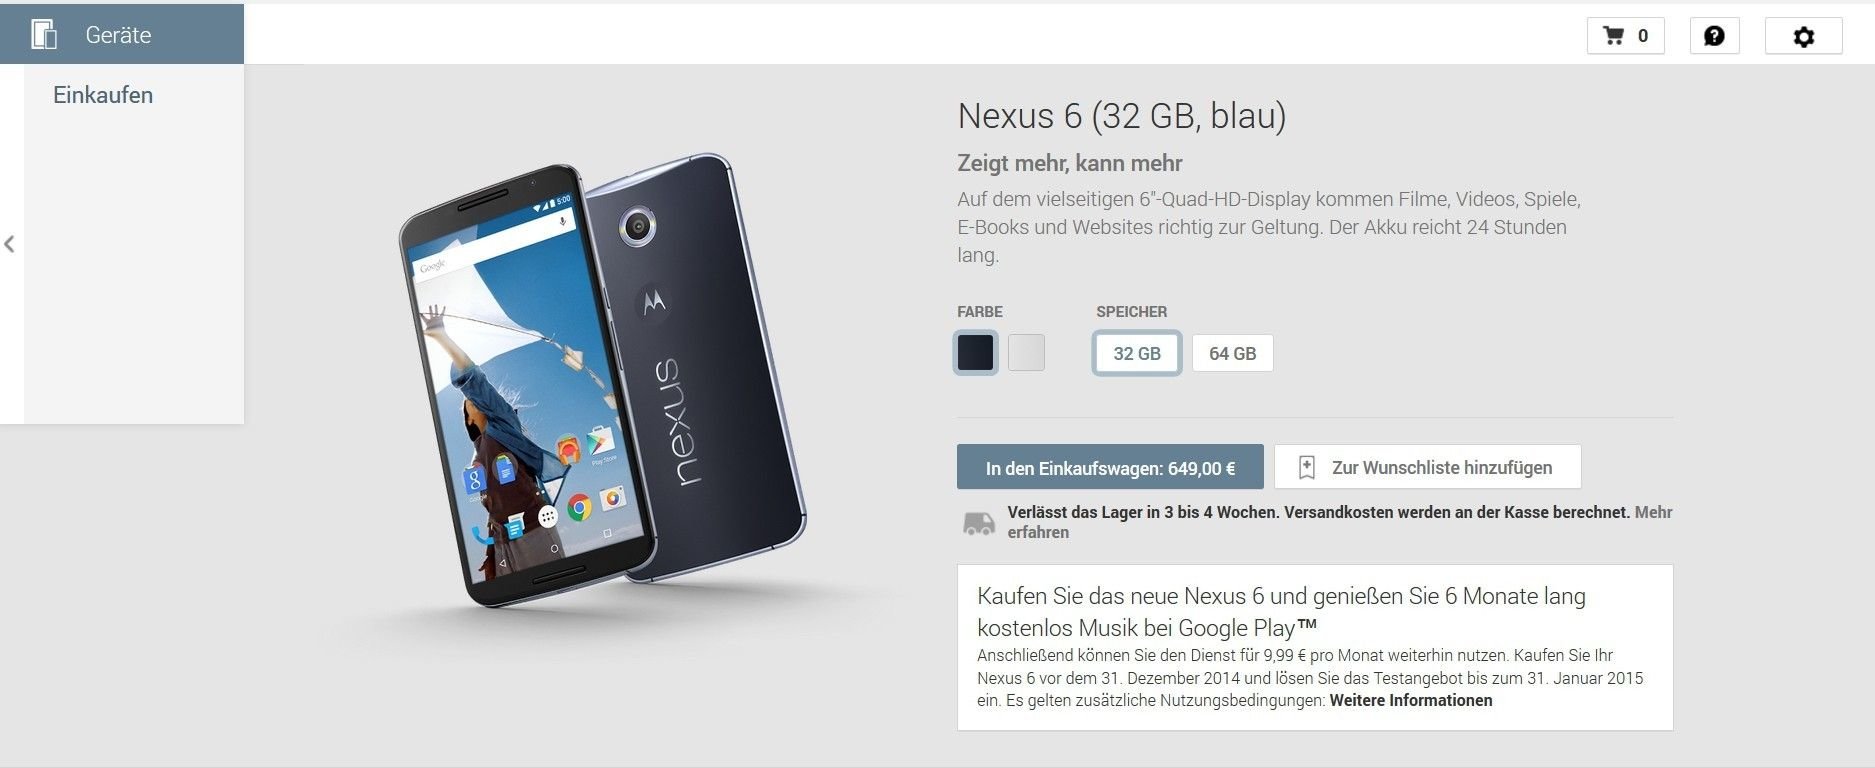Click the help question mark icon

(1714, 36)
